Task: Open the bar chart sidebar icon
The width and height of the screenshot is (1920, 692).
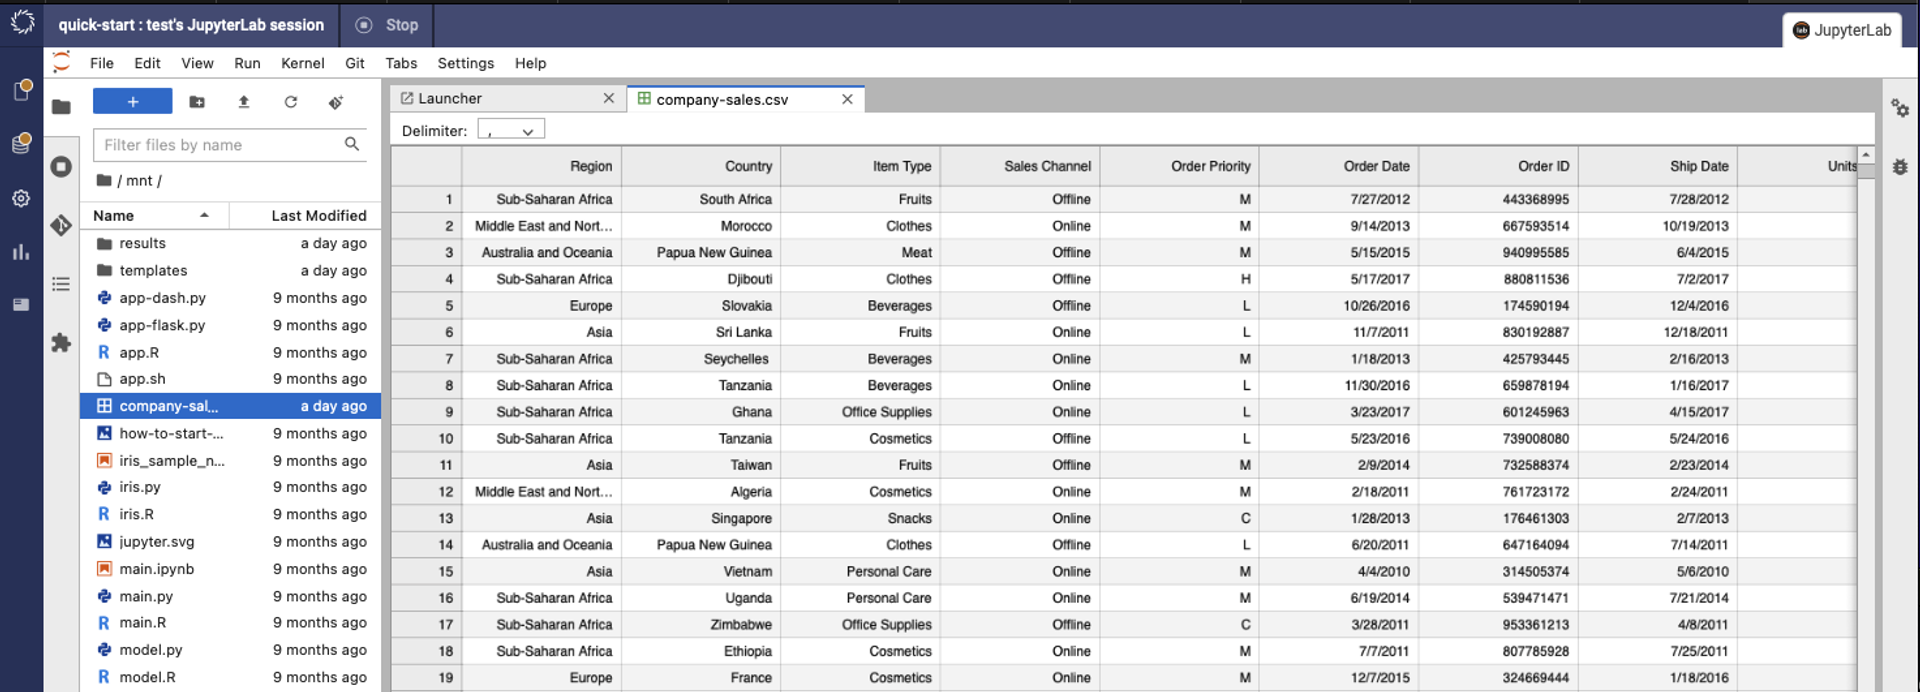Action: [21, 251]
